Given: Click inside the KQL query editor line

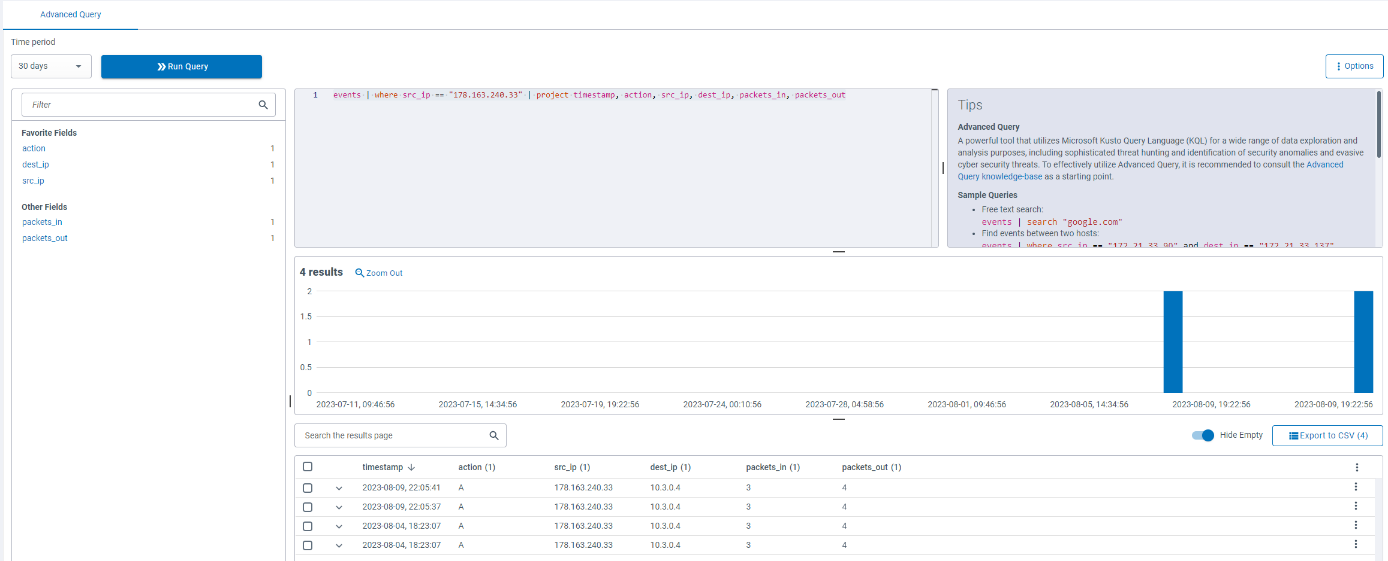Looking at the screenshot, I should (x=589, y=95).
